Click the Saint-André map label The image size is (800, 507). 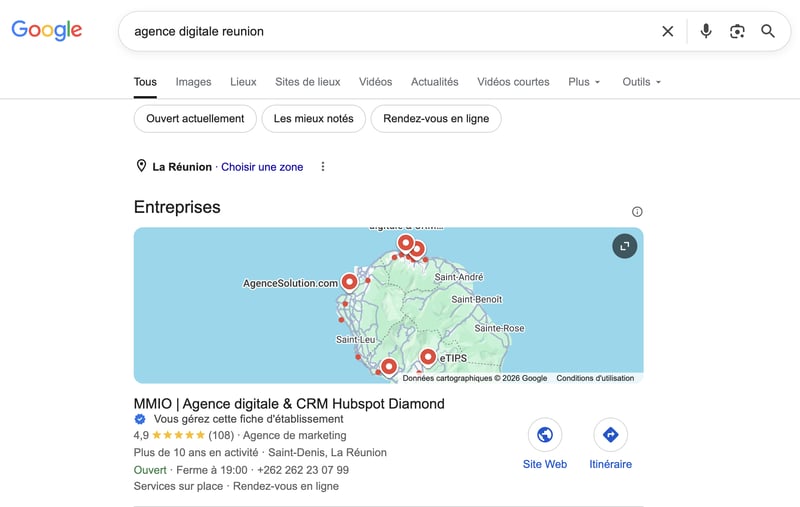click(459, 277)
